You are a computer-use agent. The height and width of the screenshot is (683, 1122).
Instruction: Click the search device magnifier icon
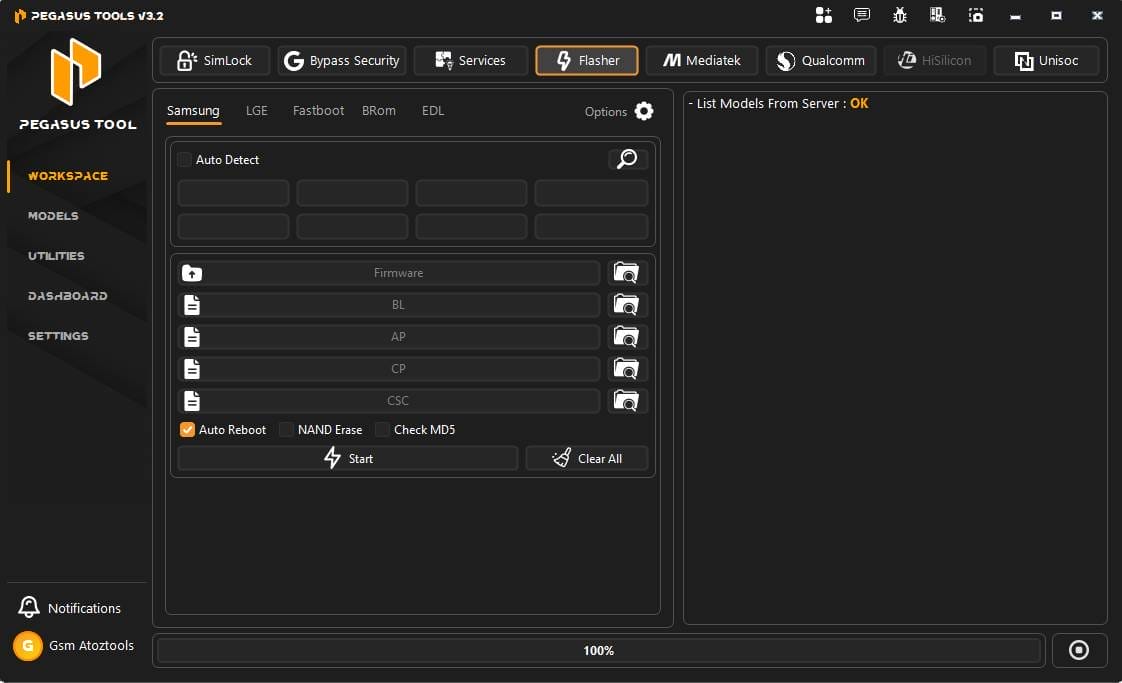(627, 159)
